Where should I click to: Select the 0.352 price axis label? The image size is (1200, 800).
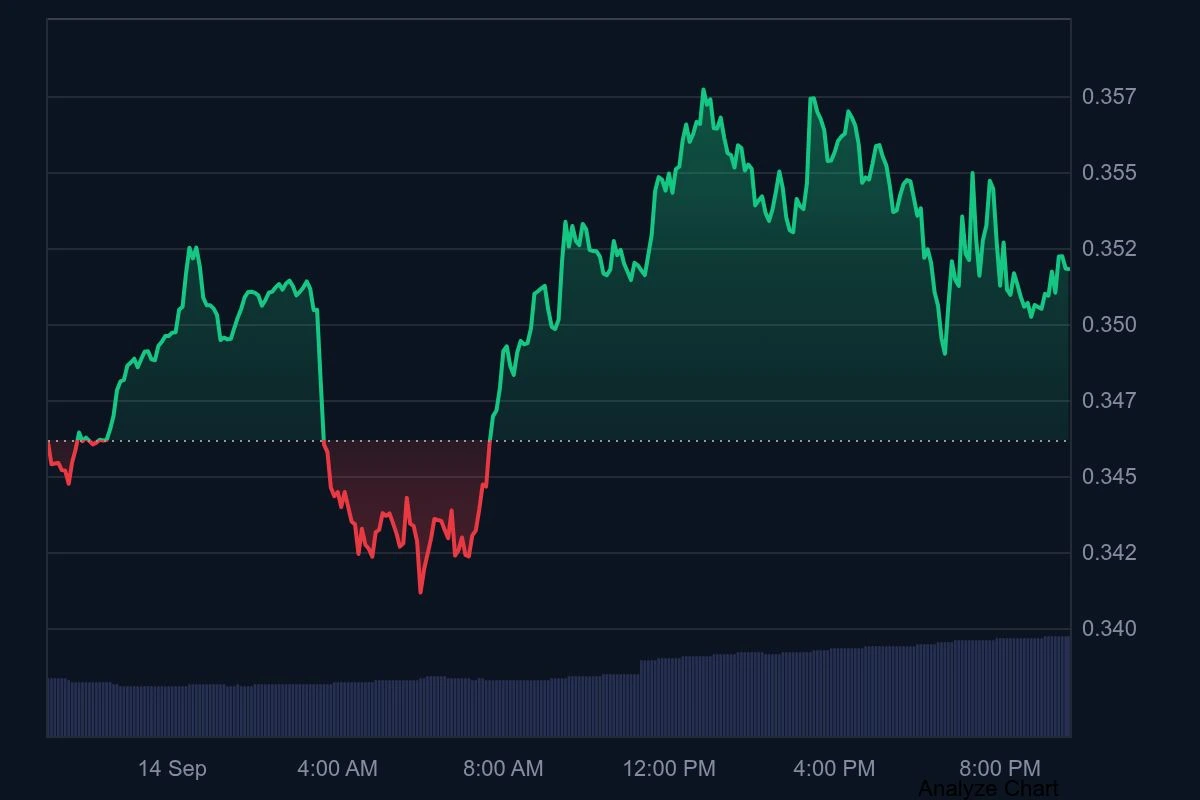(x=1109, y=249)
